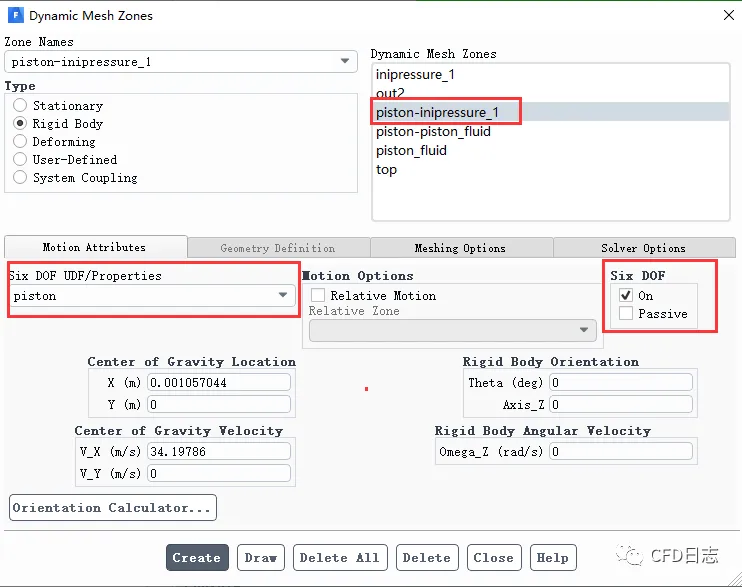The height and width of the screenshot is (587, 742).
Task: Select the top zone in list
Action: 386,169
